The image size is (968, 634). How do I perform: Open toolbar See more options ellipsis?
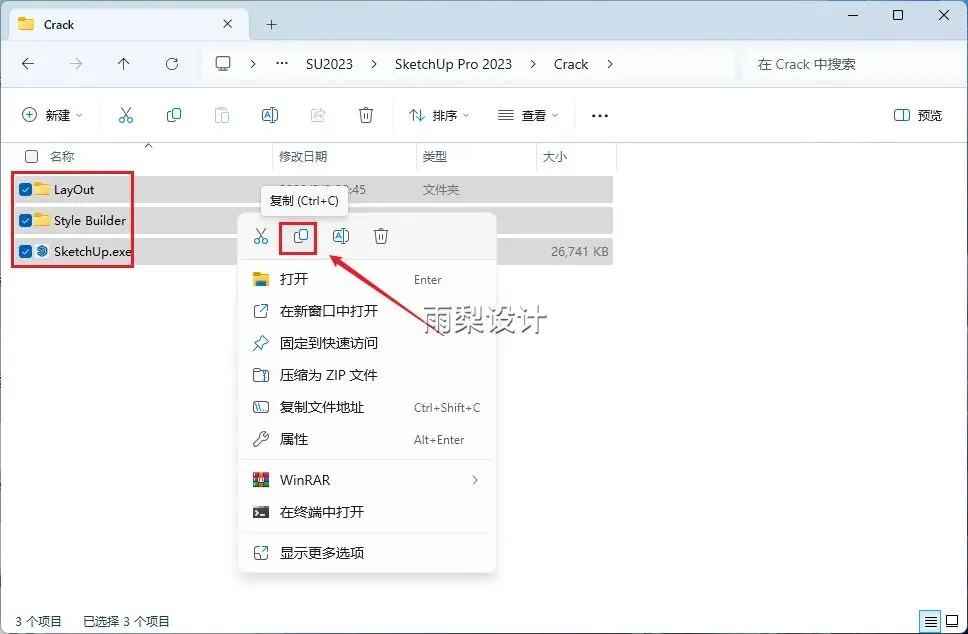pos(600,116)
